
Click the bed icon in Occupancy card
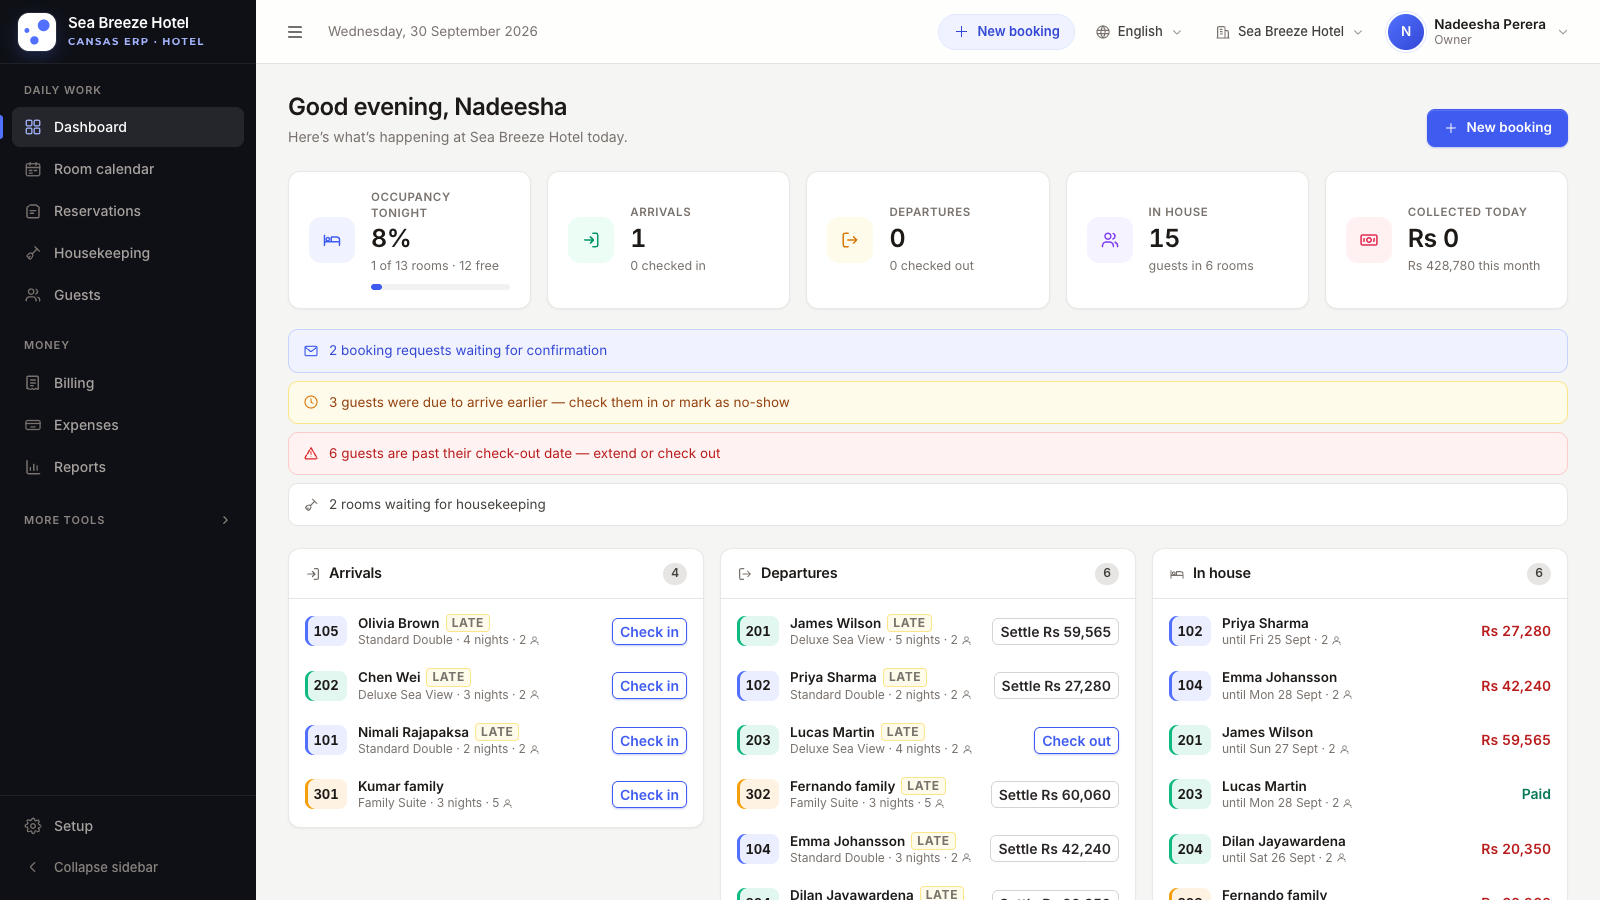[x=332, y=240]
